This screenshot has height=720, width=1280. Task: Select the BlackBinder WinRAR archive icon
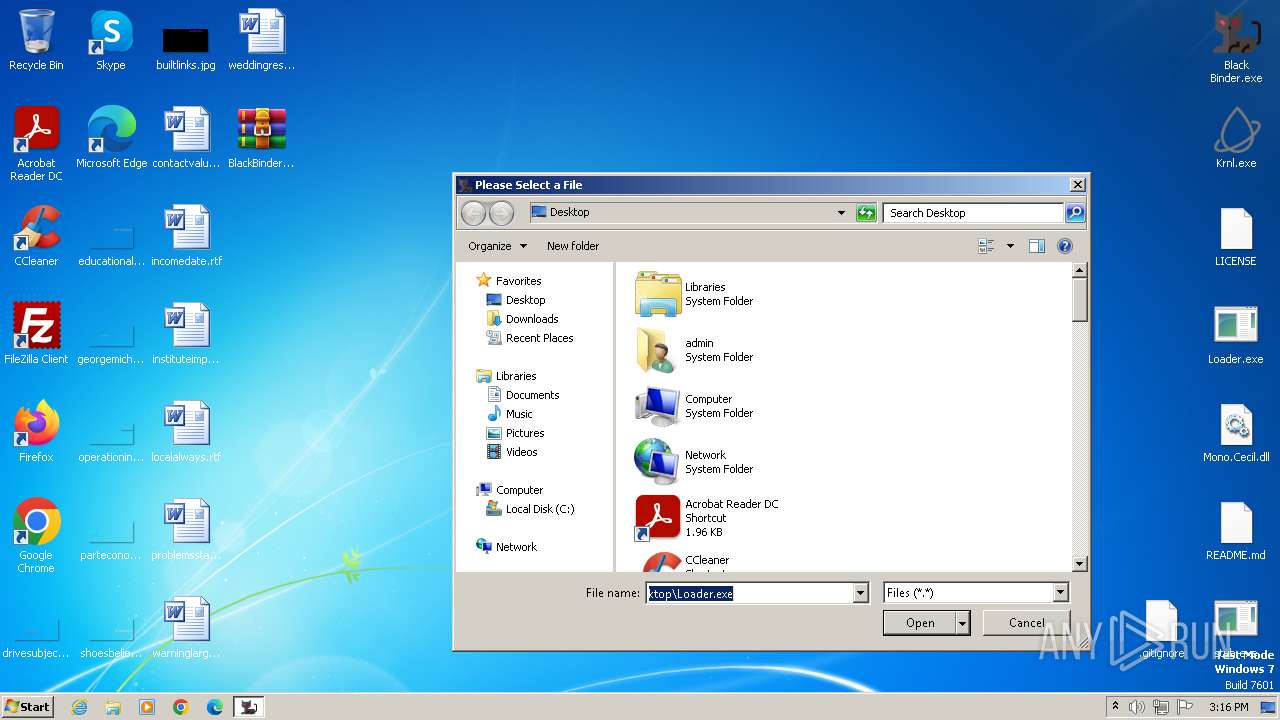pos(261,138)
